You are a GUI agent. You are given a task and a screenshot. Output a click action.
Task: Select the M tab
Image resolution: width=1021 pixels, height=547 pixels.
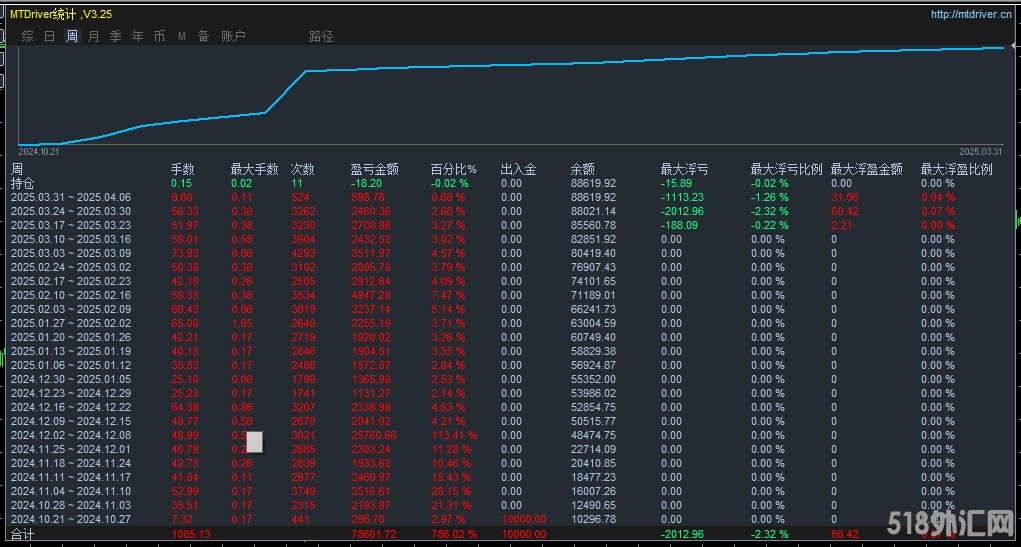[x=182, y=36]
